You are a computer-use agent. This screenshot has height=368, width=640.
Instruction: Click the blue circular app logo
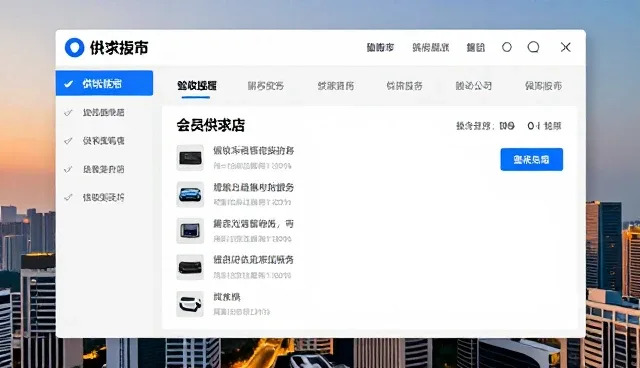coord(74,48)
